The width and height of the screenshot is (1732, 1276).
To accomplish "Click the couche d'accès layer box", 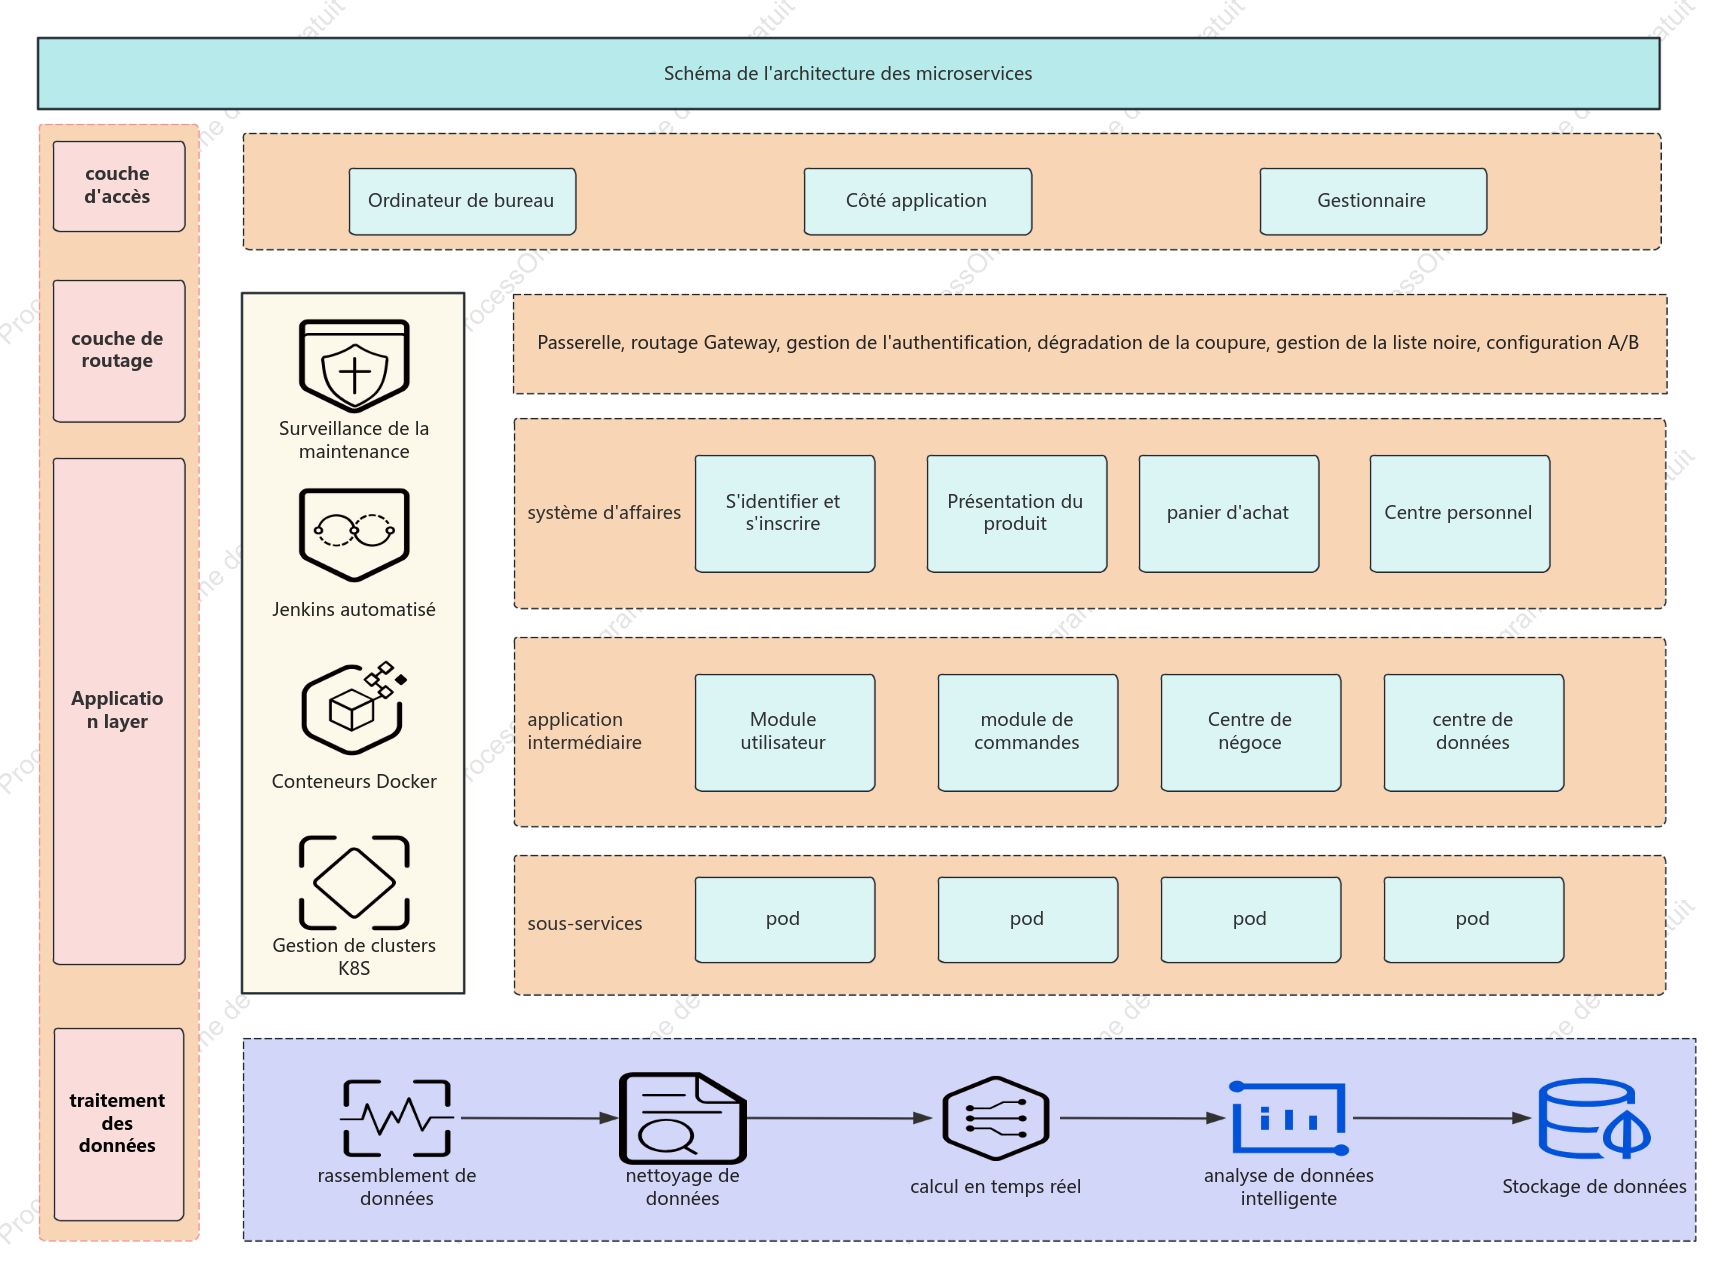I will [x=119, y=186].
